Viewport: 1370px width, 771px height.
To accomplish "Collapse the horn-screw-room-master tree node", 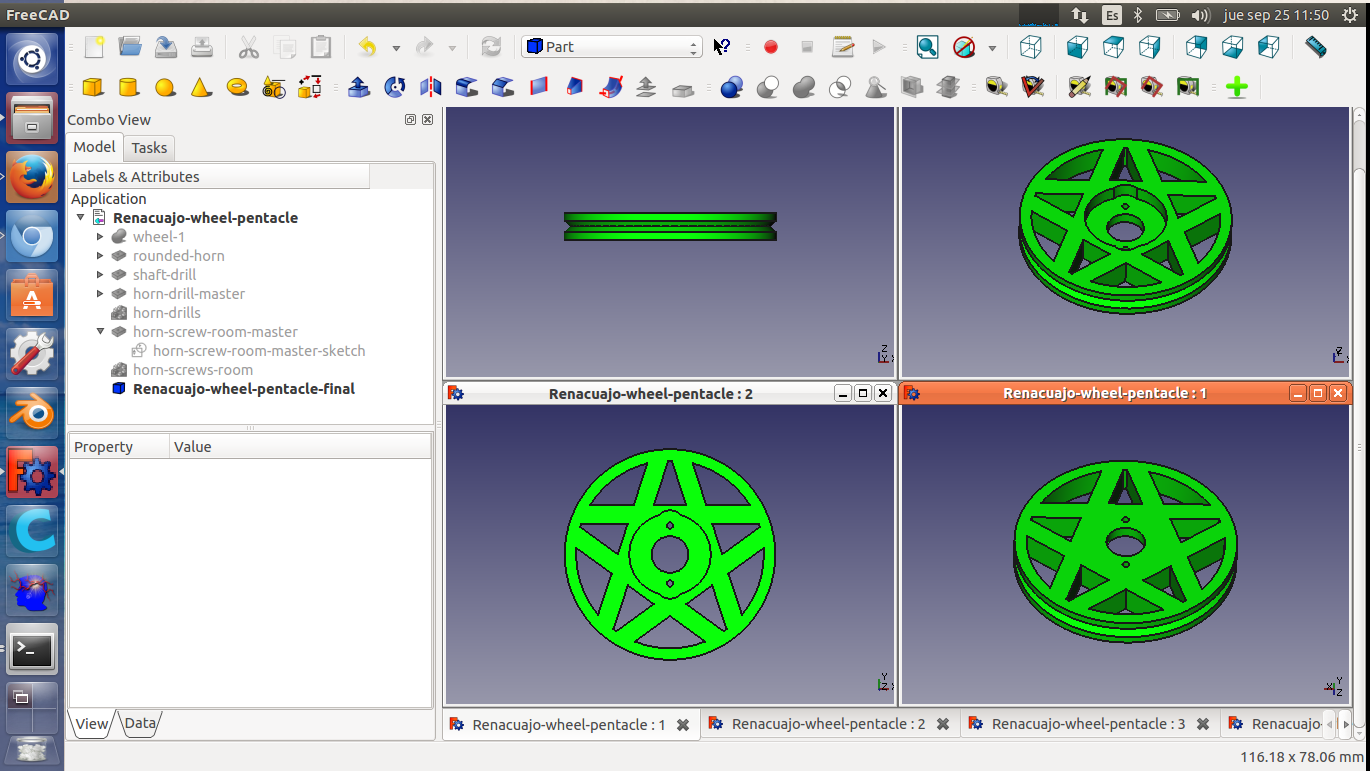I will coord(100,332).
